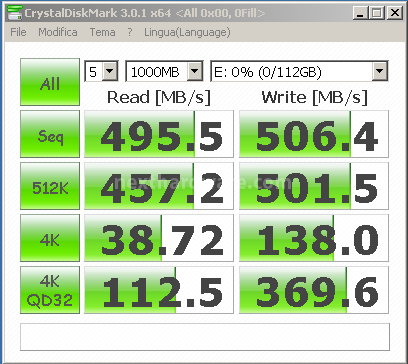Click the empty comment field at bottom

pos(205,337)
